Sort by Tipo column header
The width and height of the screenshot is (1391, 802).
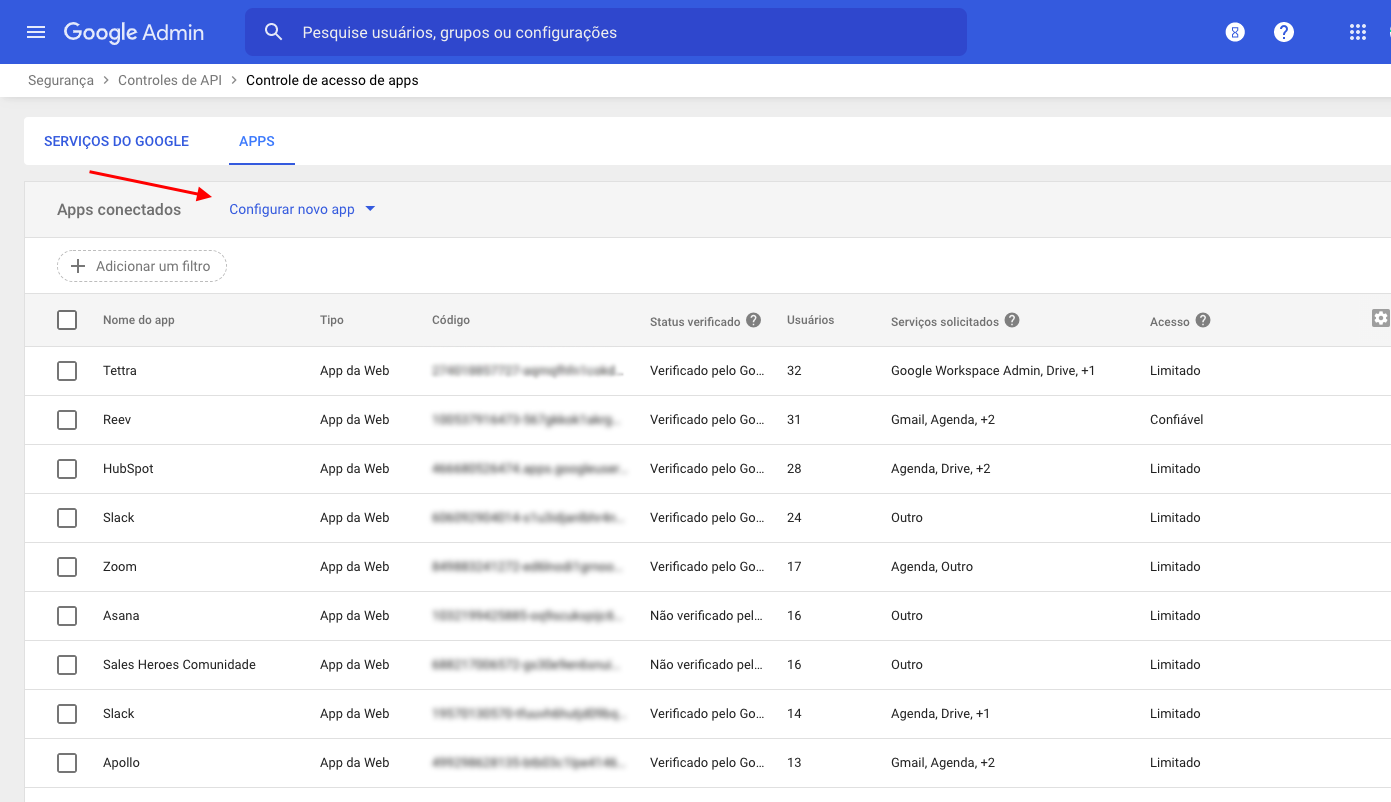click(x=332, y=320)
